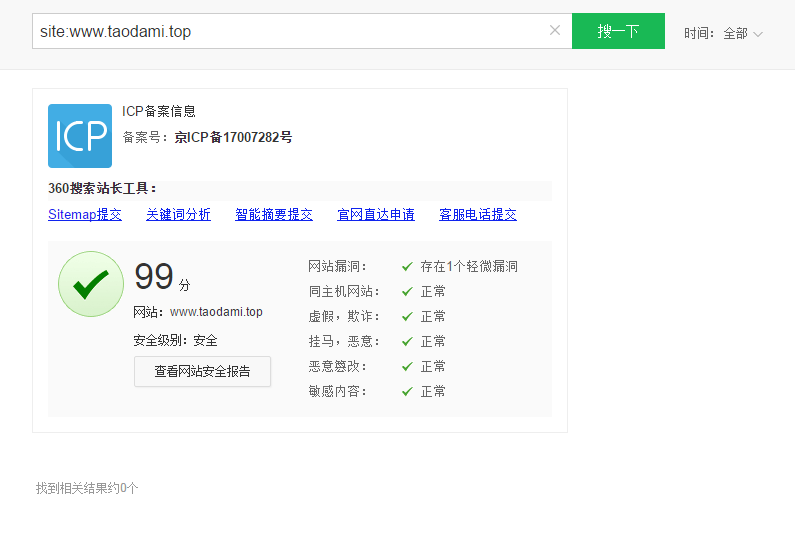Click the 99 分 security score
The width and height of the screenshot is (795, 545).
point(161,277)
